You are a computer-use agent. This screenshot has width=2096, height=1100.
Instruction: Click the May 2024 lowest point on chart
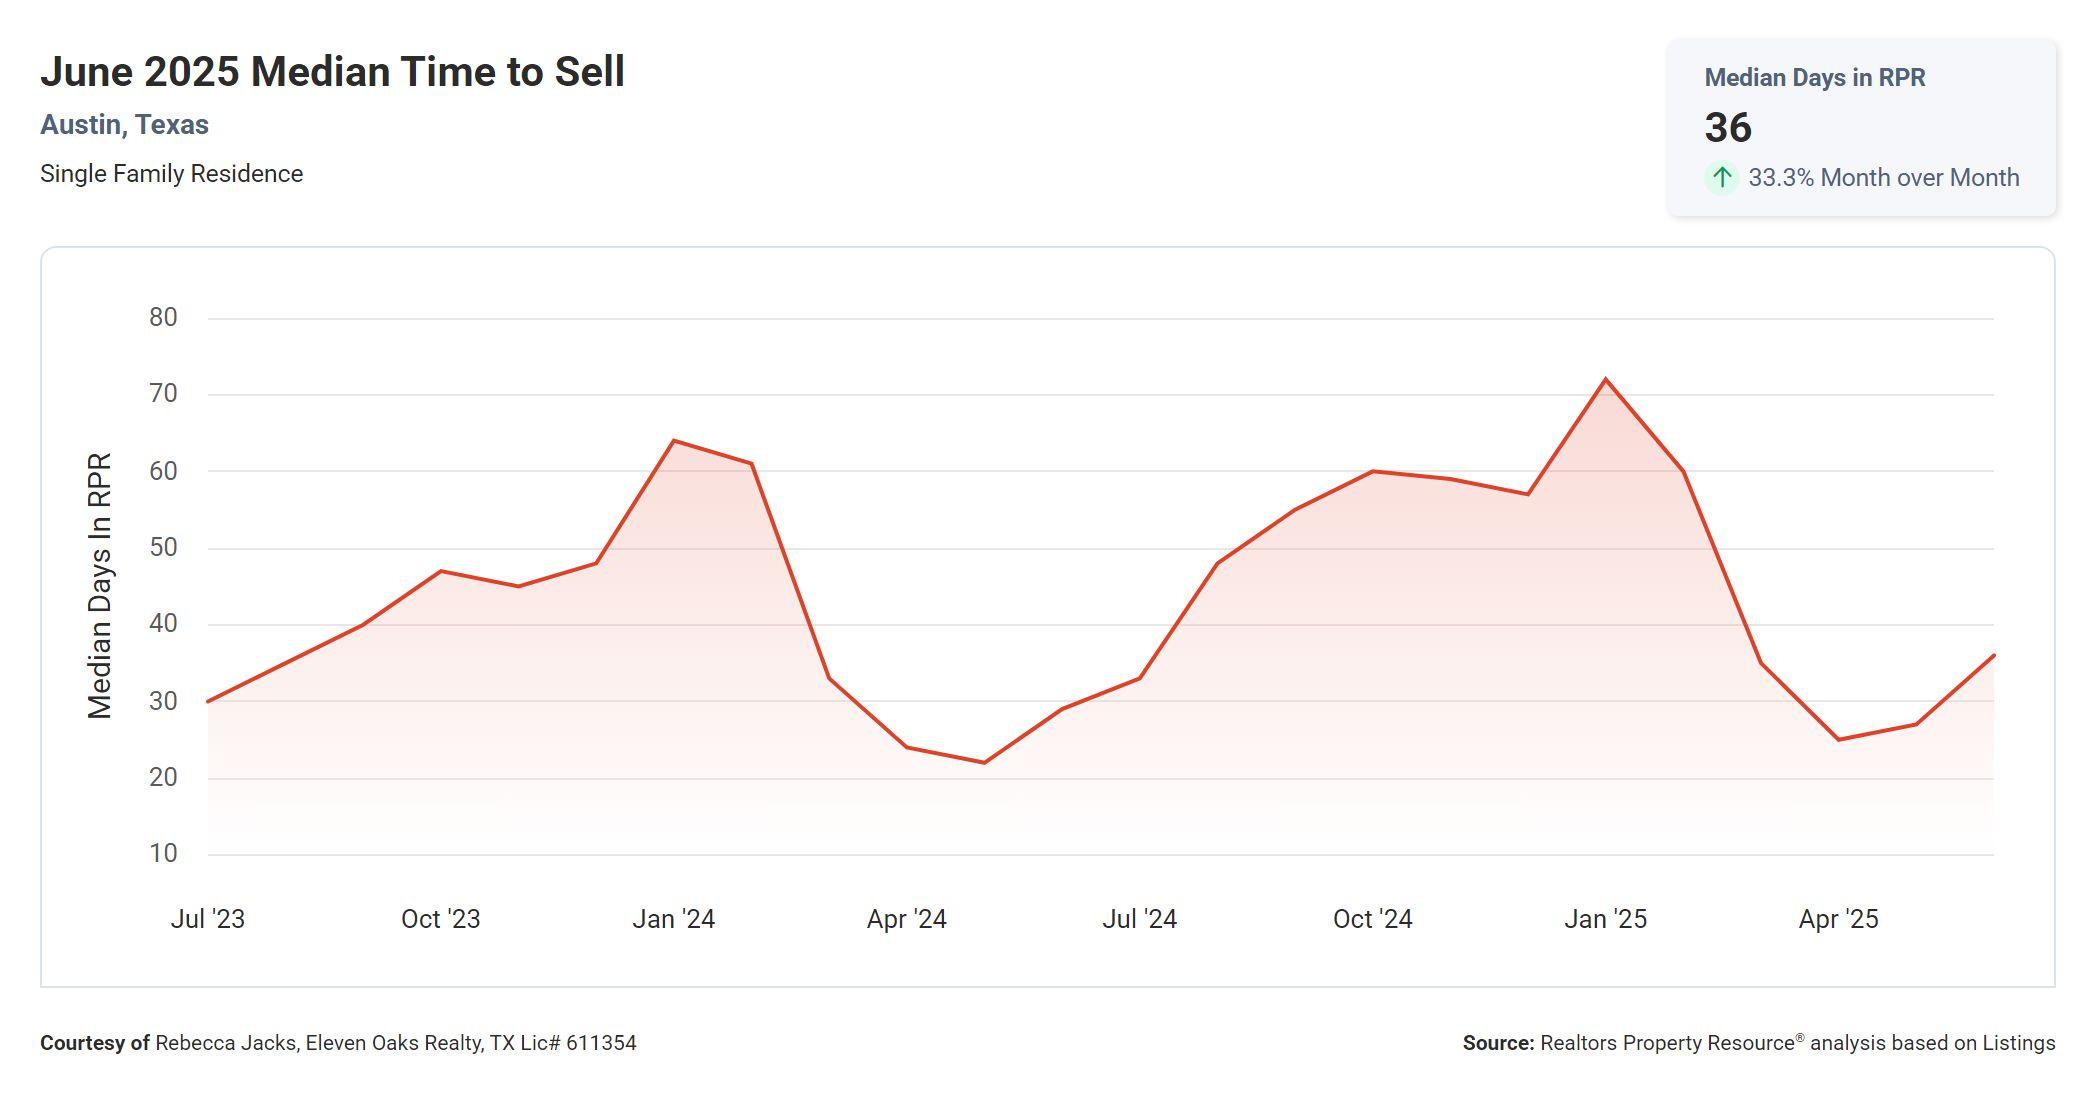[x=984, y=763]
